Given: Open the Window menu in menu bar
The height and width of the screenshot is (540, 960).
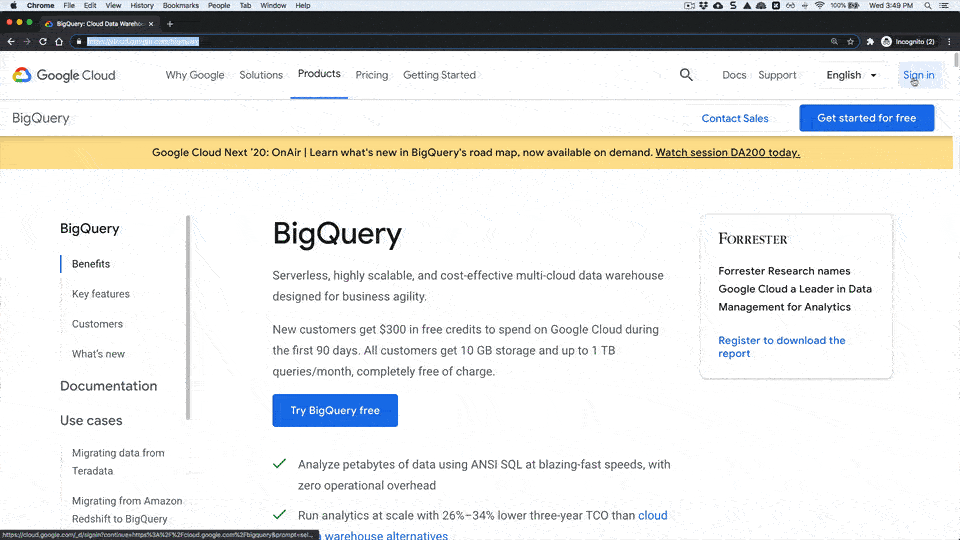Looking at the screenshot, I should click(273, 6).
